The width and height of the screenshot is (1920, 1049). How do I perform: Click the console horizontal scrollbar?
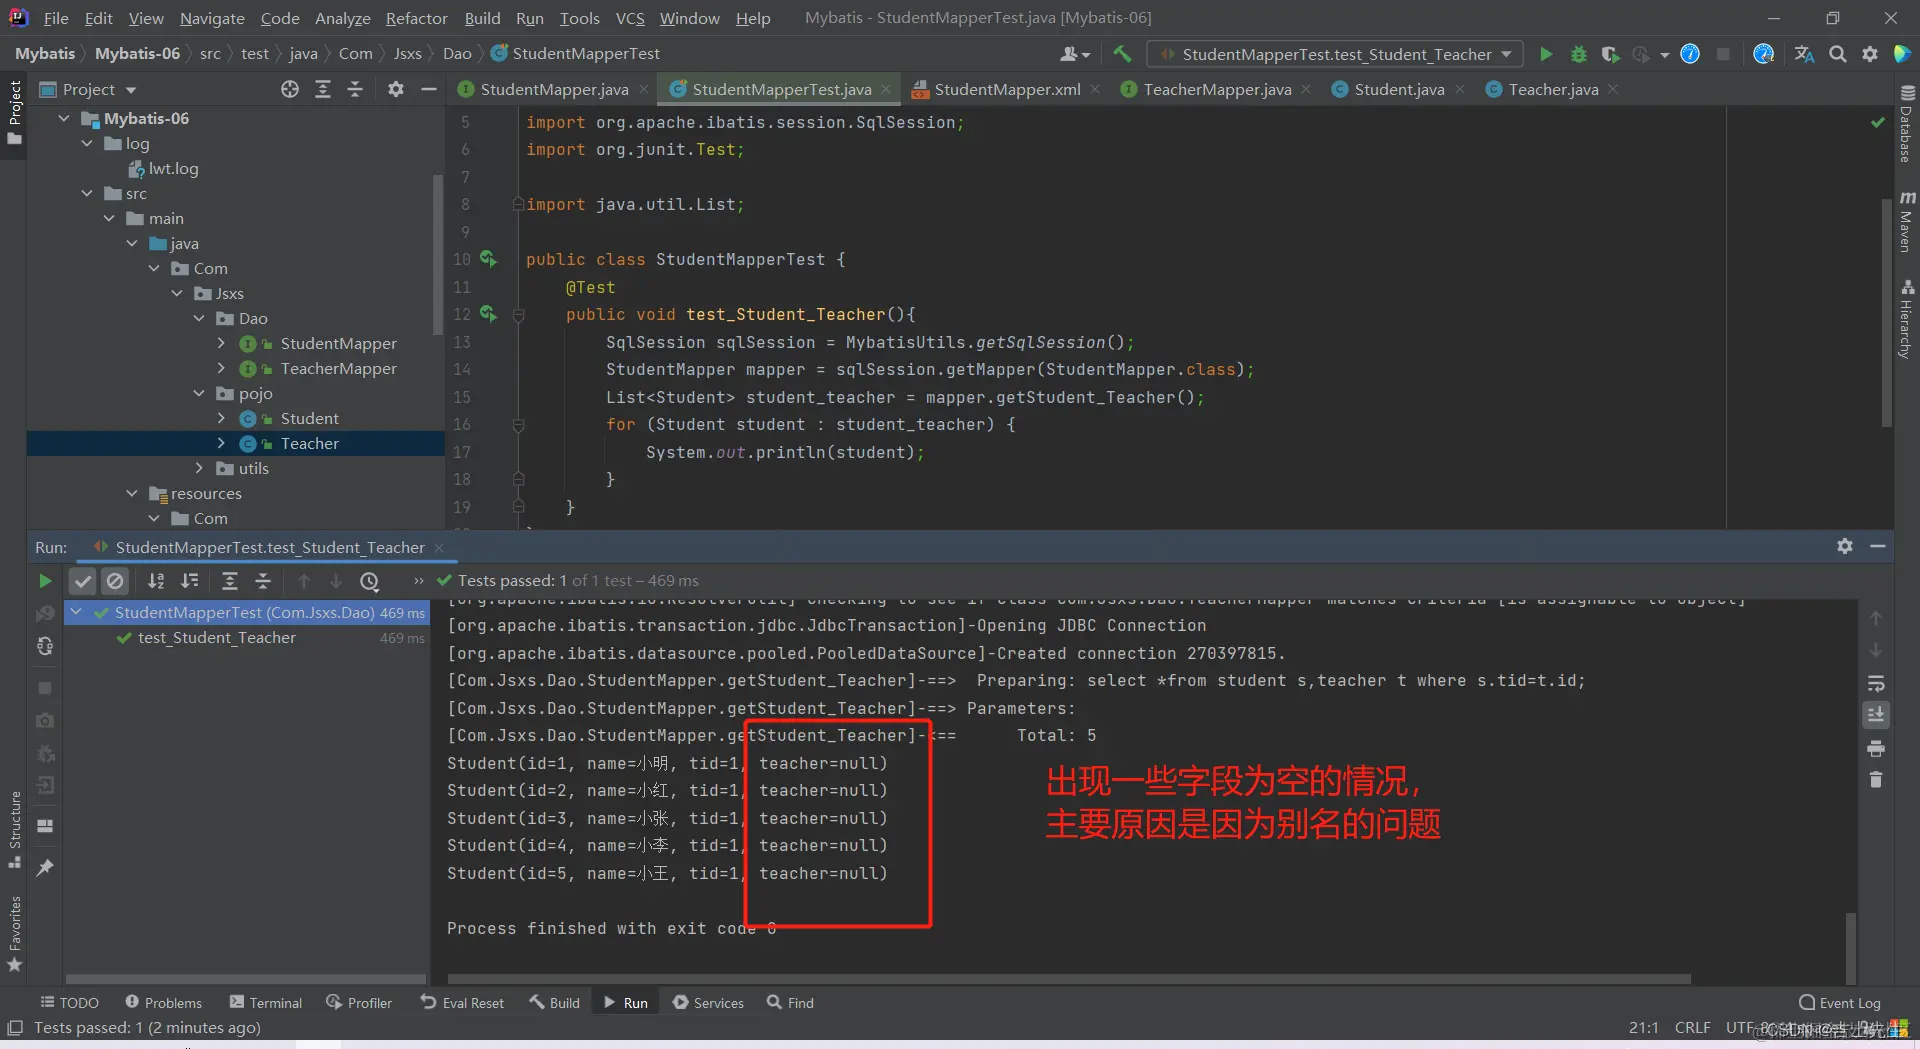[x=1069, y=979]
